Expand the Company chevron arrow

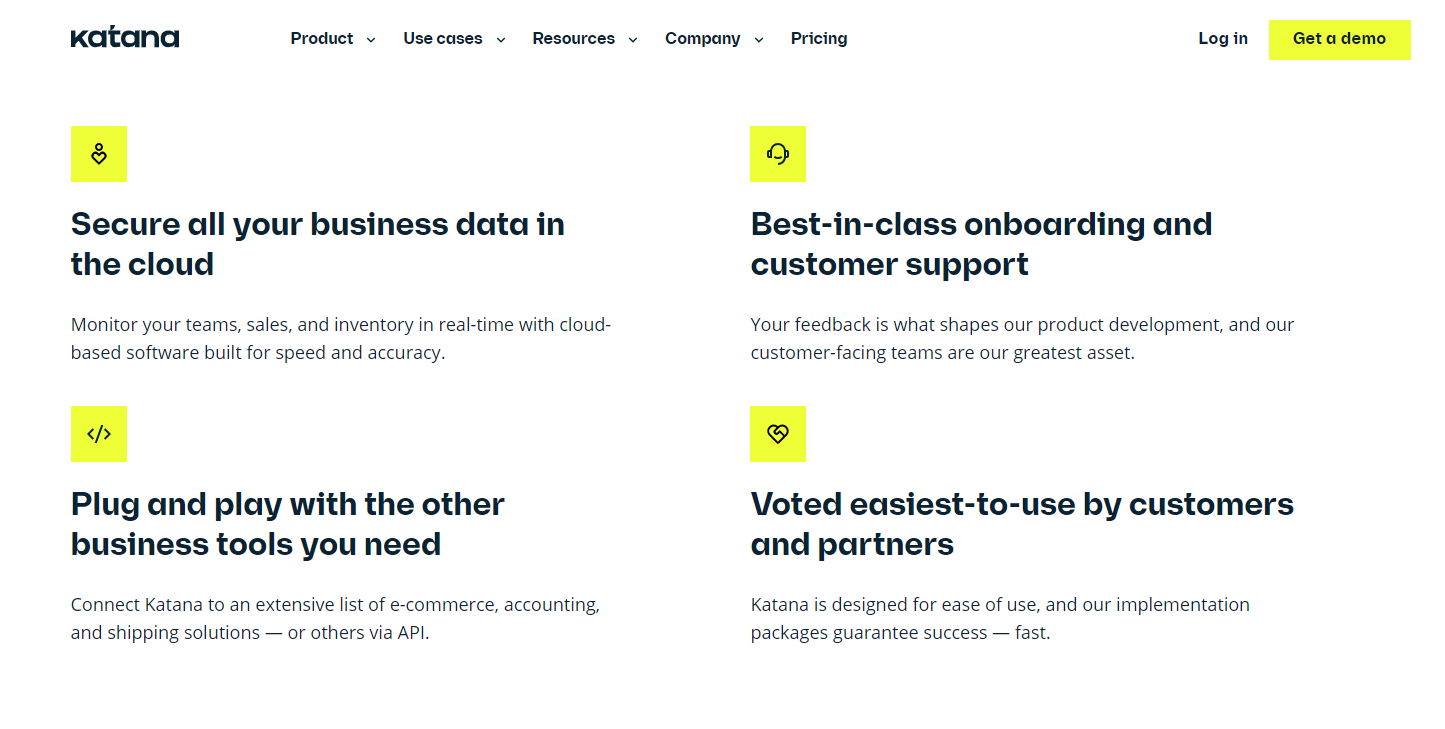pyautogui.click(x=759, y=40)
